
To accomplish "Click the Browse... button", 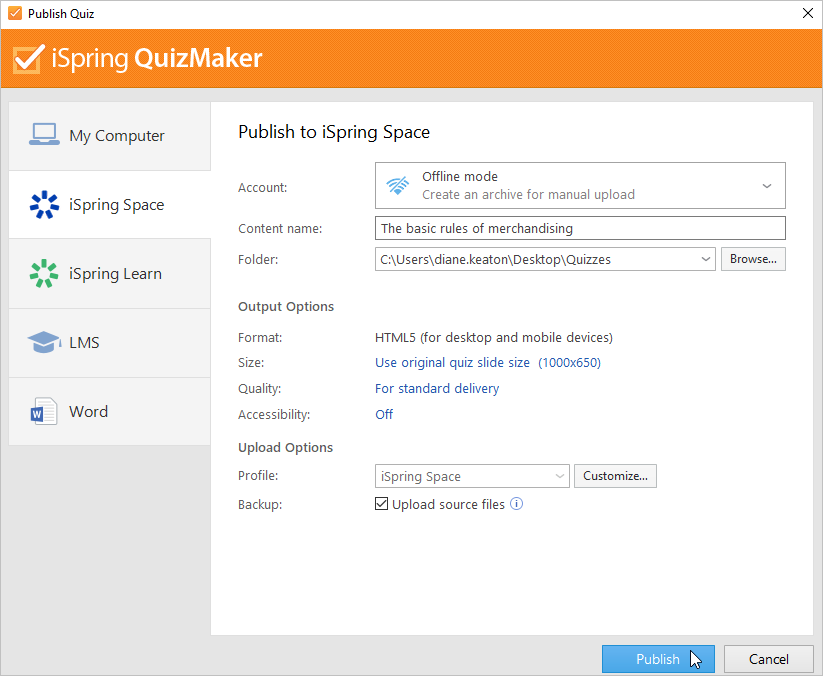I will (x=753, y=259).
